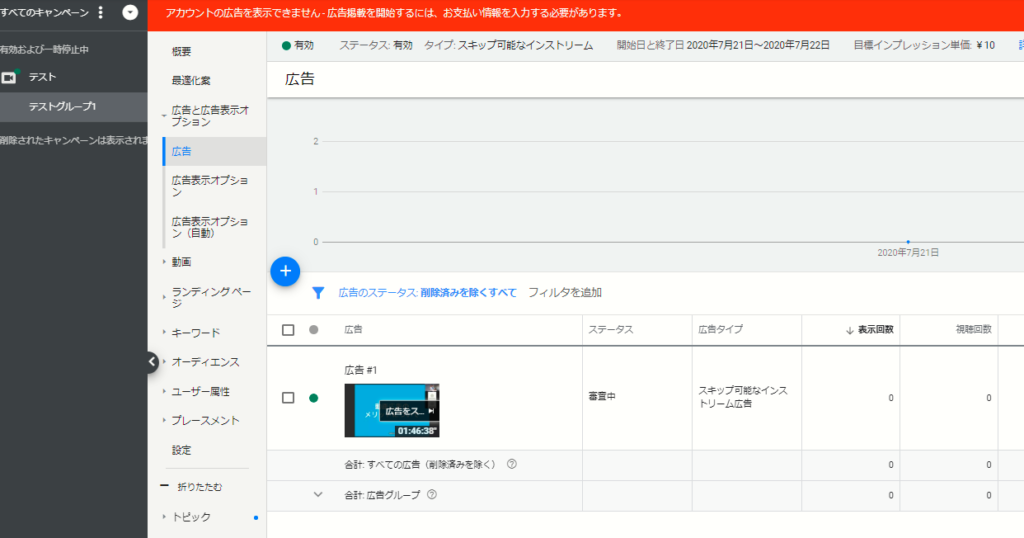This screenshot has height=538, width=1024.
Task: Expand the キーワード section
Action: coord(164,332)
